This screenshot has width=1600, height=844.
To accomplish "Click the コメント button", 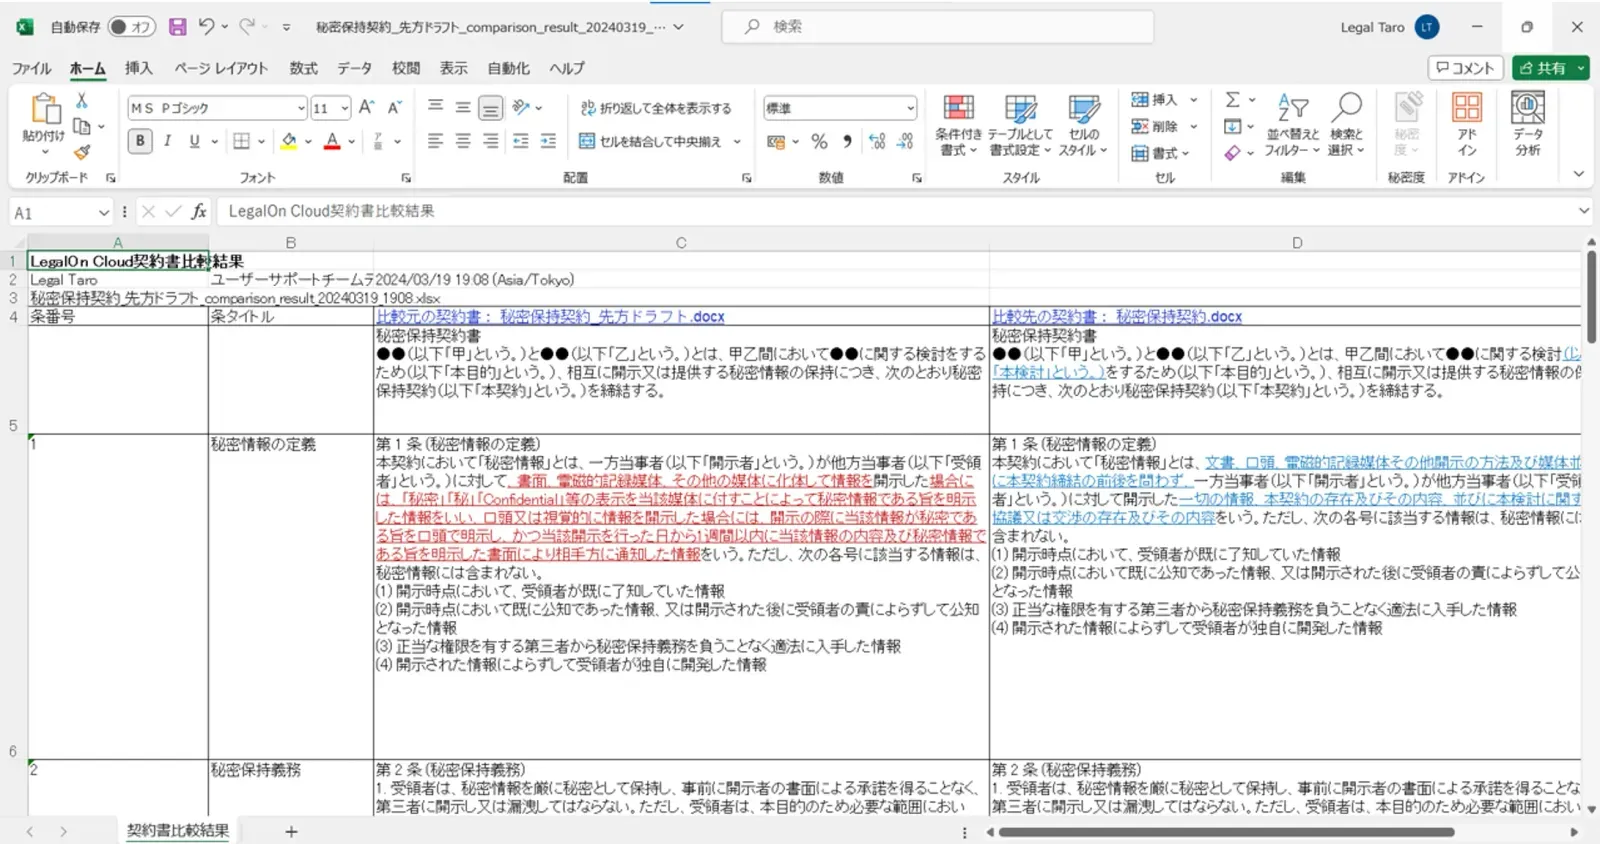I will click(1465, 68).
